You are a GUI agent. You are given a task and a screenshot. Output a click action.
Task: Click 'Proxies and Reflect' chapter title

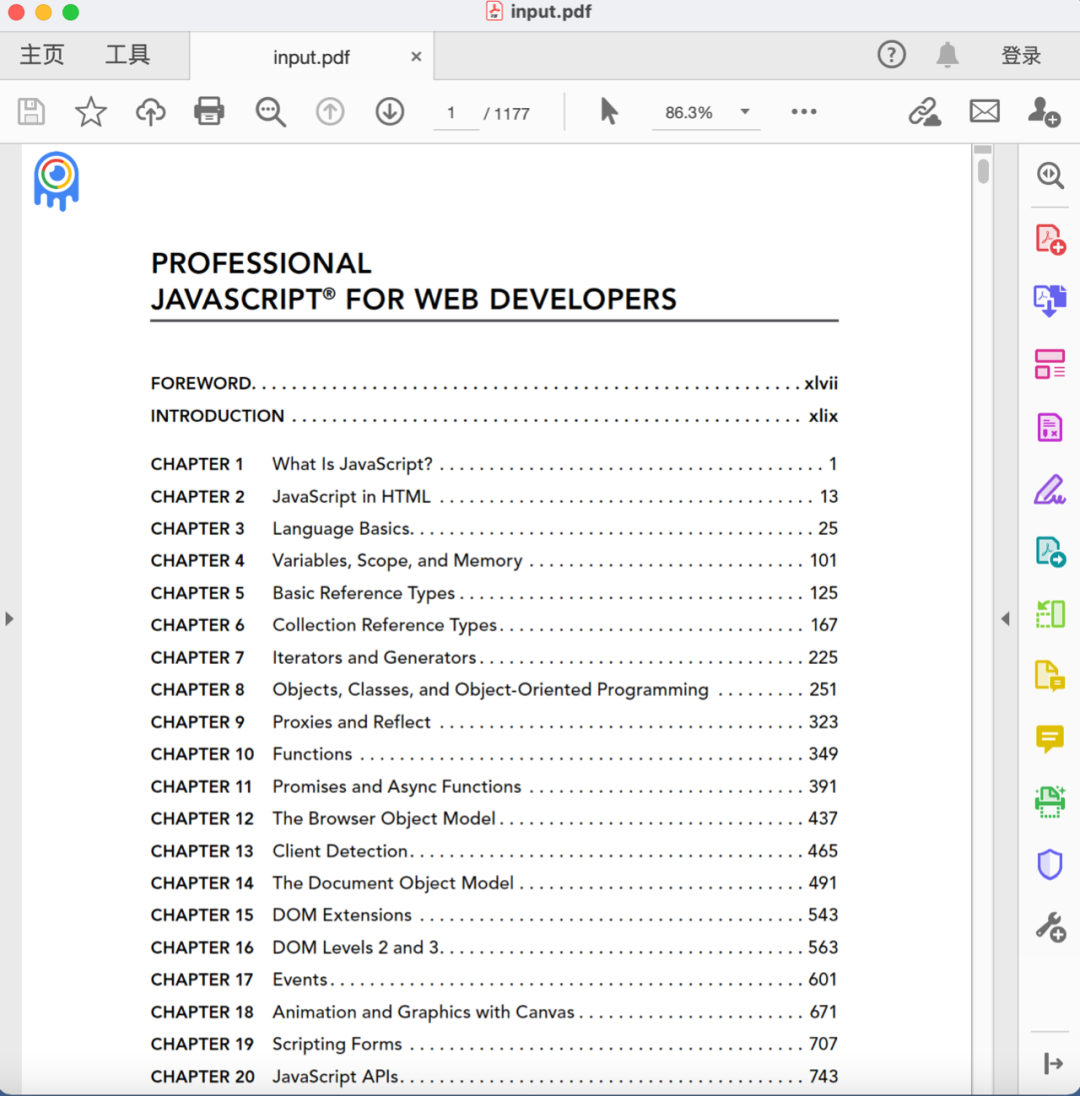point(352,722)
